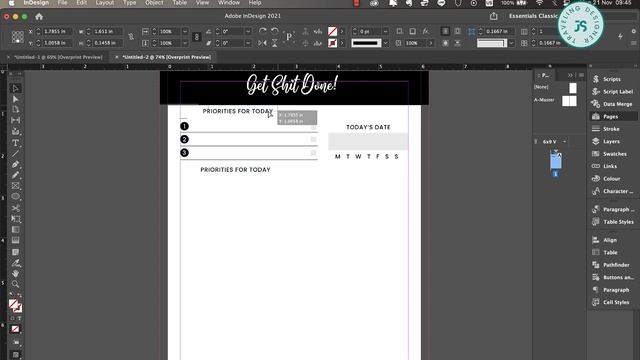Select the Free Transform tool

(x=16, y=219)
